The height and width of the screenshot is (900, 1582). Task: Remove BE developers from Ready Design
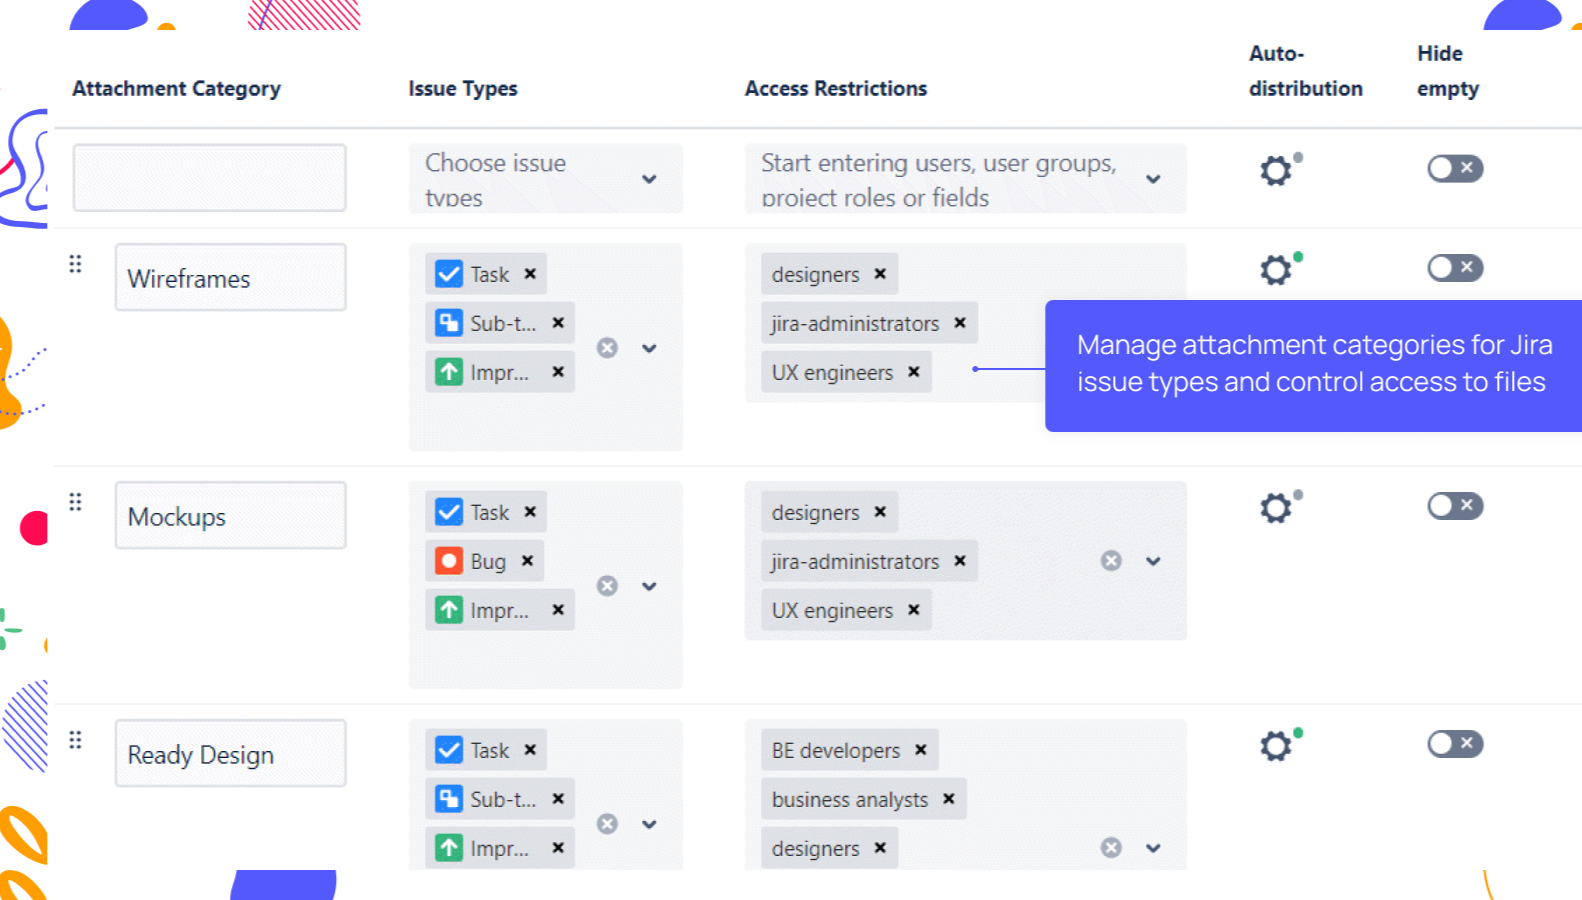click(920, 750)
